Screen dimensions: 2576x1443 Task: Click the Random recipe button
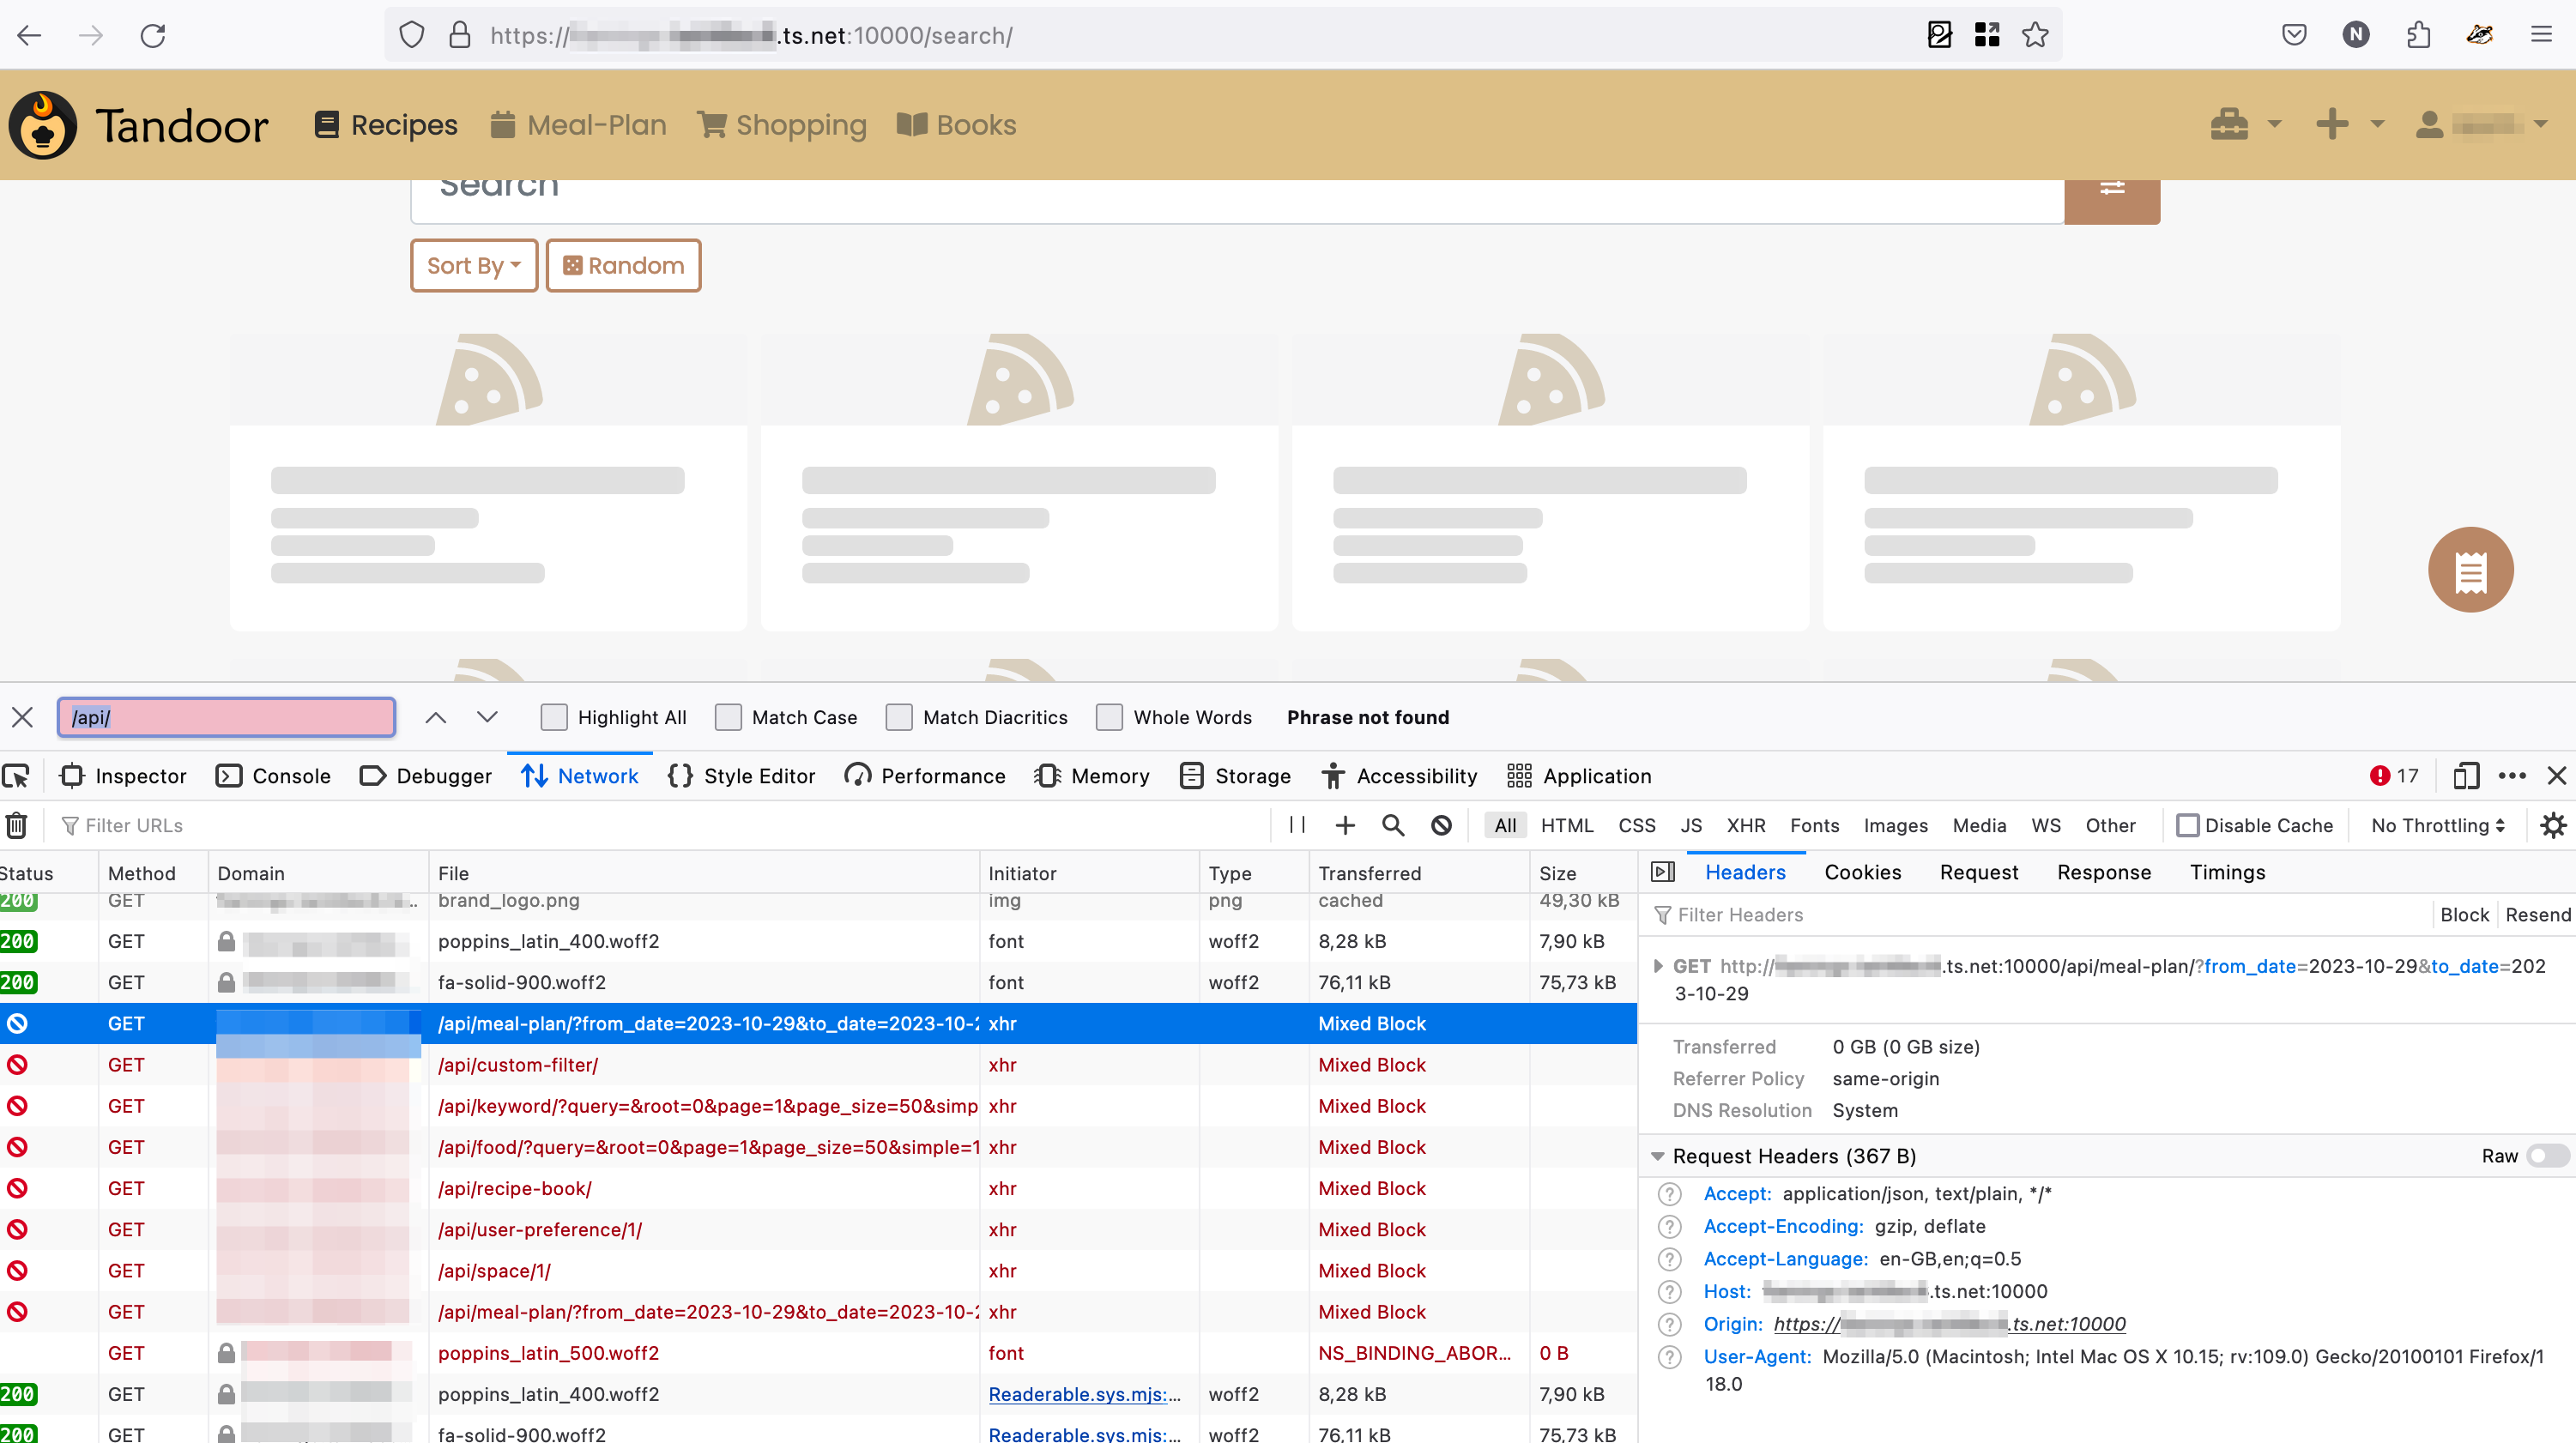622,265
